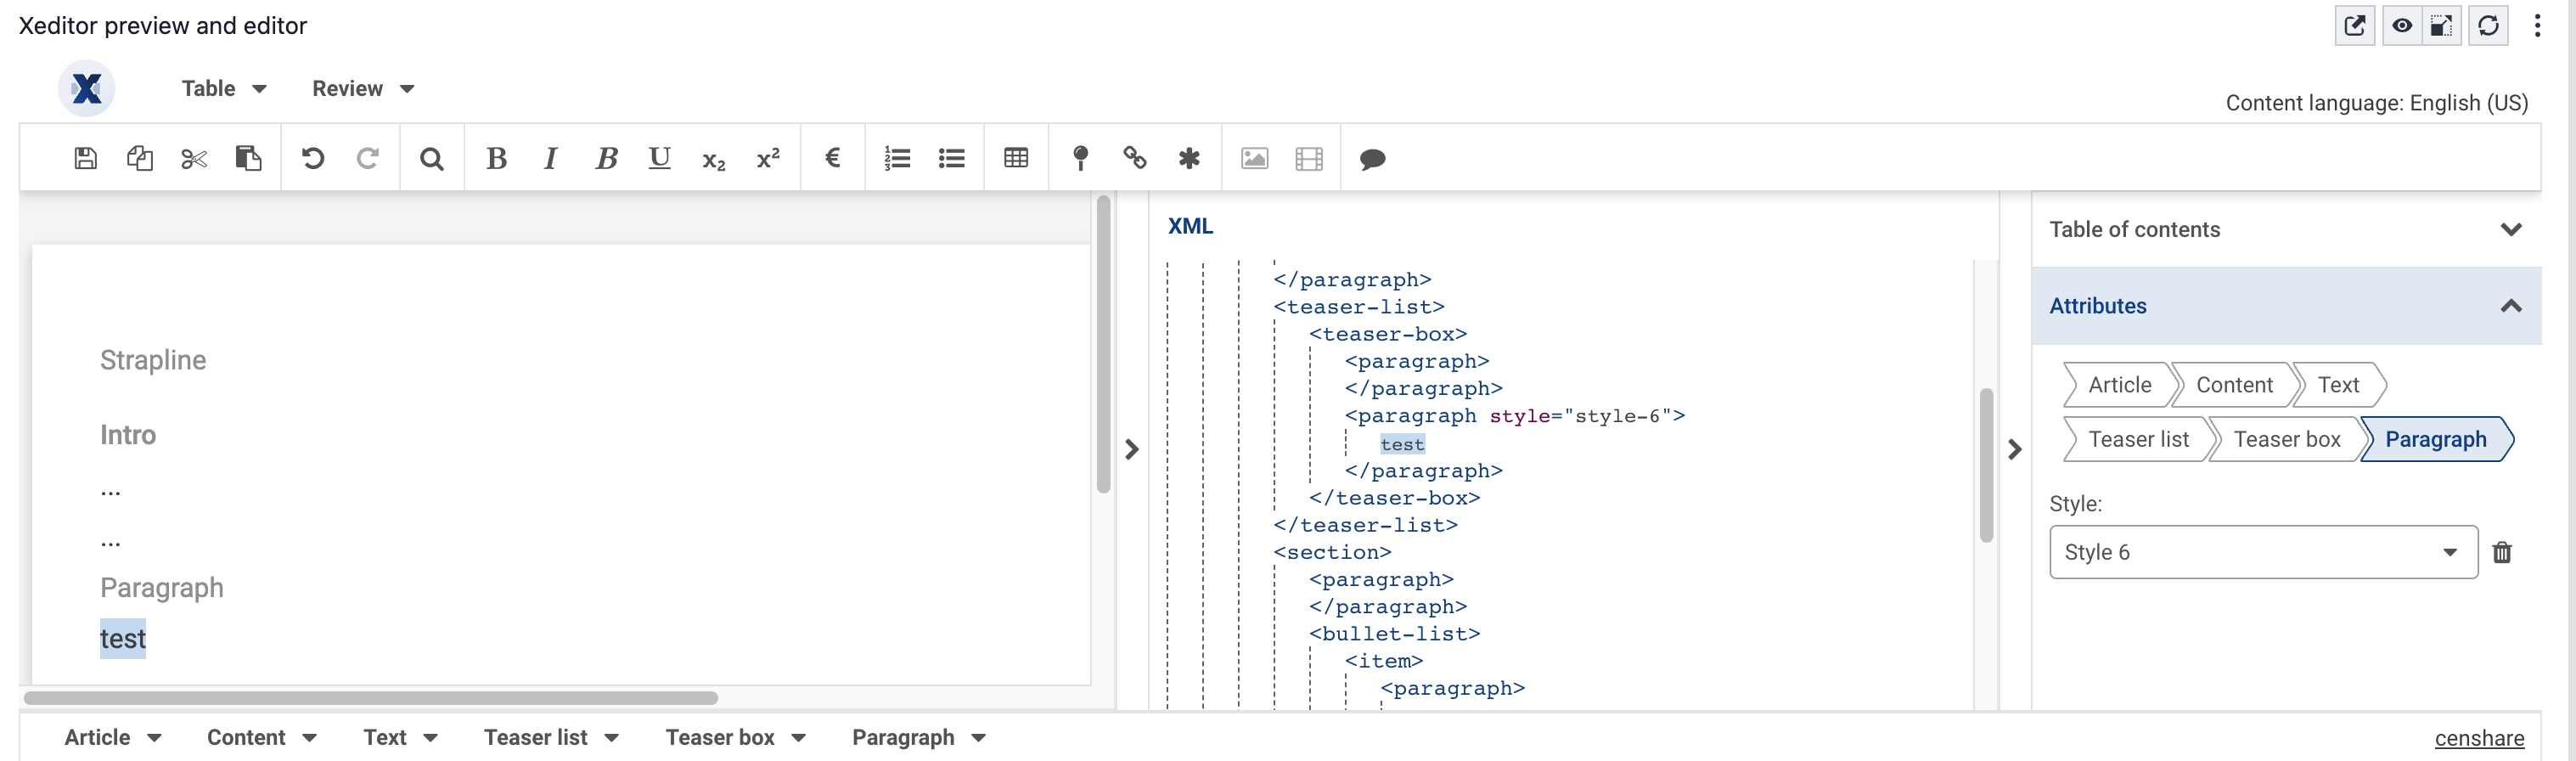Insert a table using grid icon
The height and width of the screenshot is (761, 2576).
pyautogui.click(x=1015, y=158)
